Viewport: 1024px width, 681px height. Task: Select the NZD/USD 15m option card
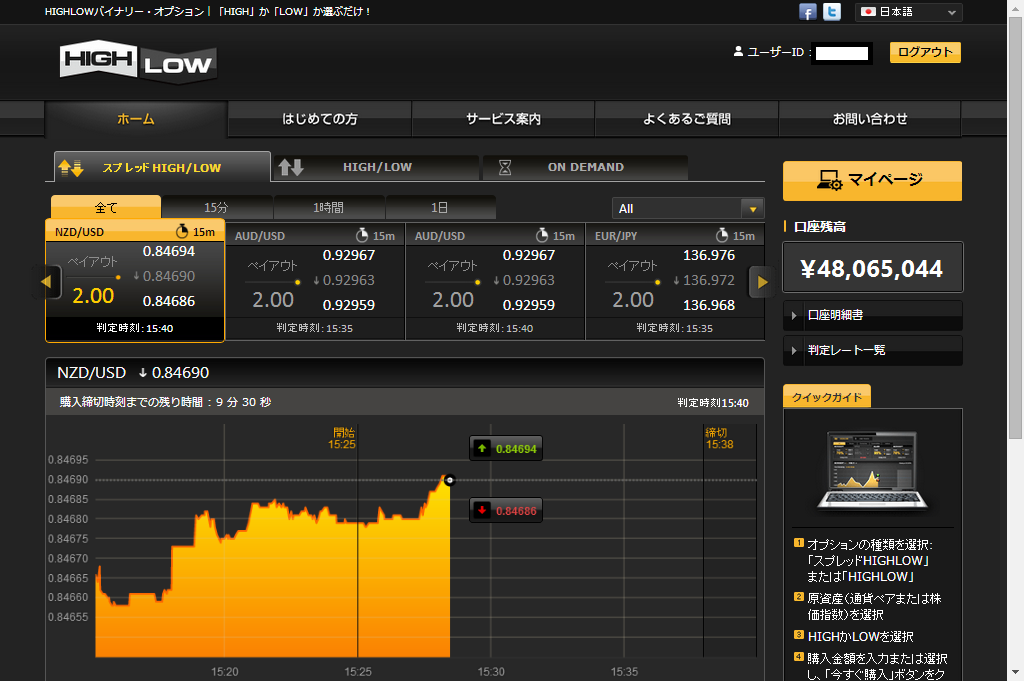click(x=135, y=280)
